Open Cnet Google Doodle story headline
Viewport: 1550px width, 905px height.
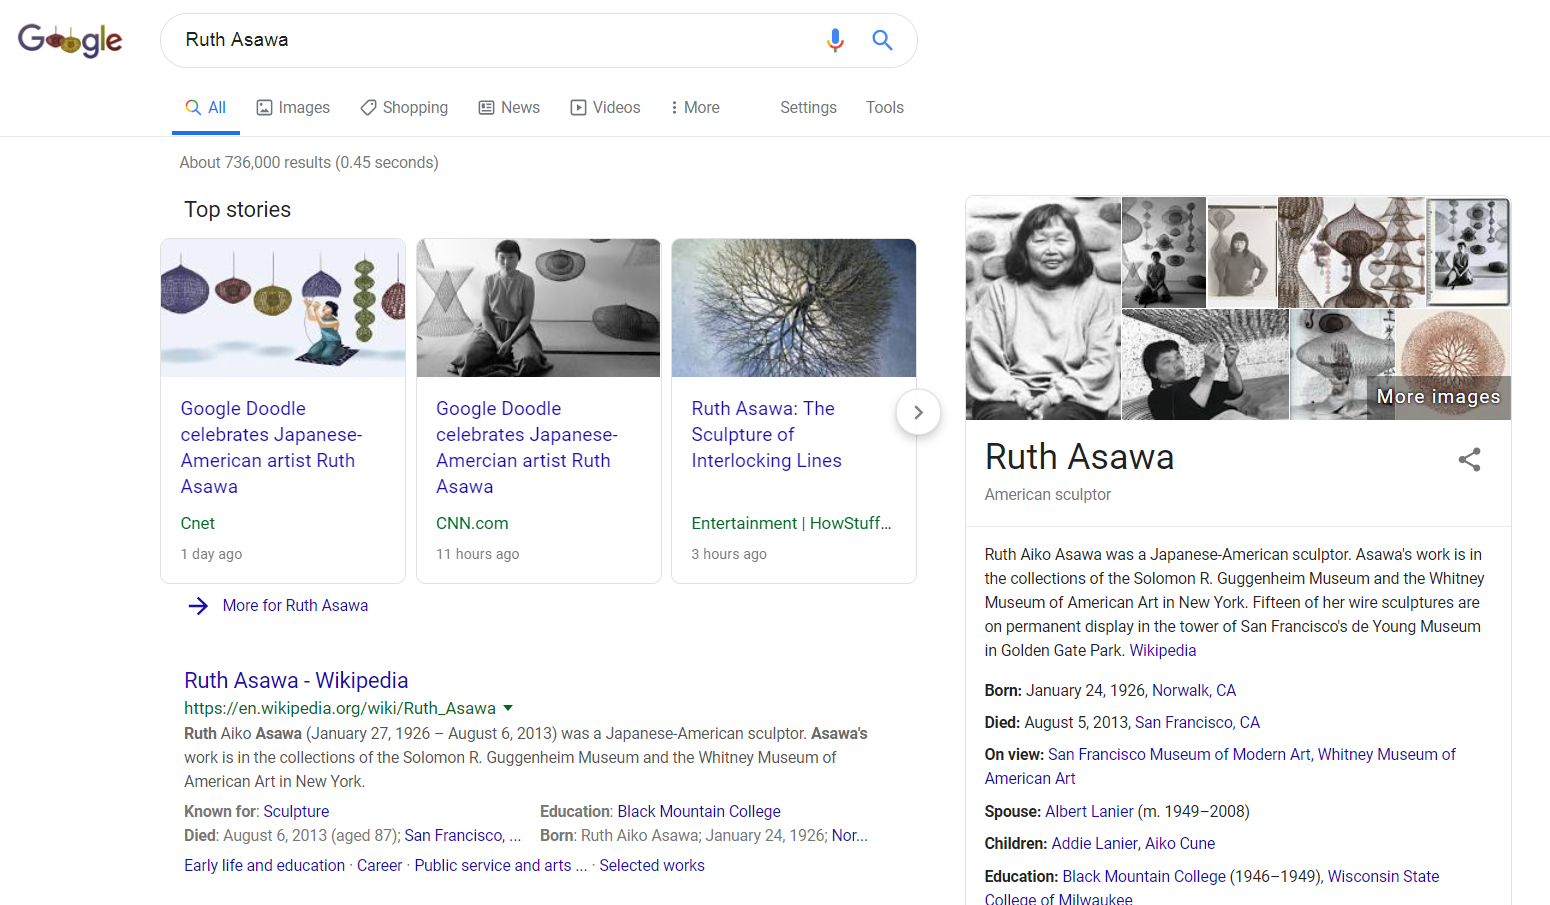[271, 447]
